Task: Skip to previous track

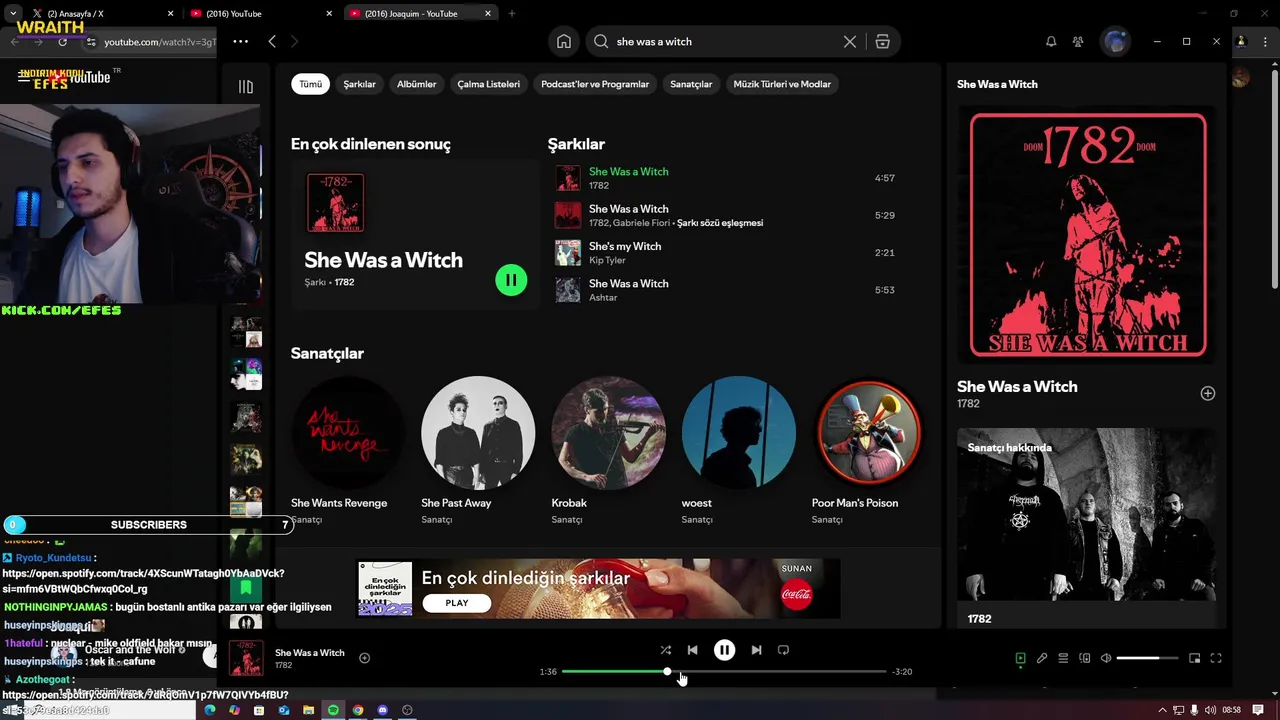Action: coord(692,650)
